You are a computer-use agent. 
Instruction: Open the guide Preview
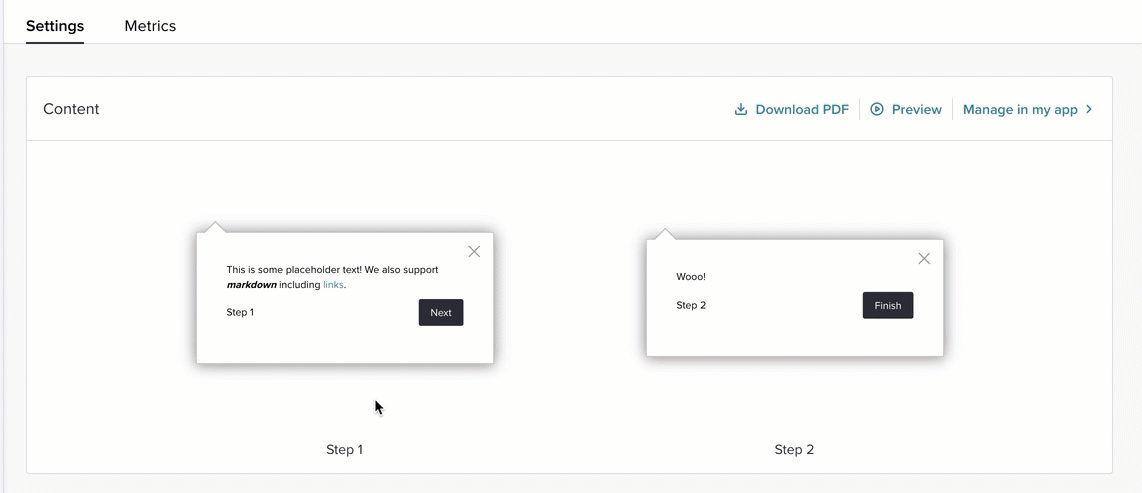tap(906, 109)
